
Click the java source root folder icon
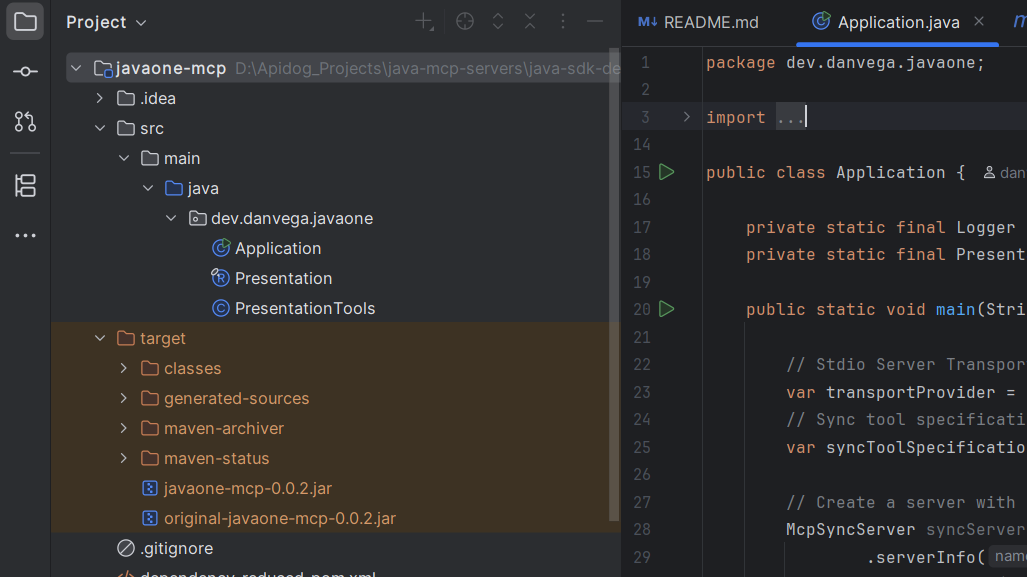pos(174,189)
